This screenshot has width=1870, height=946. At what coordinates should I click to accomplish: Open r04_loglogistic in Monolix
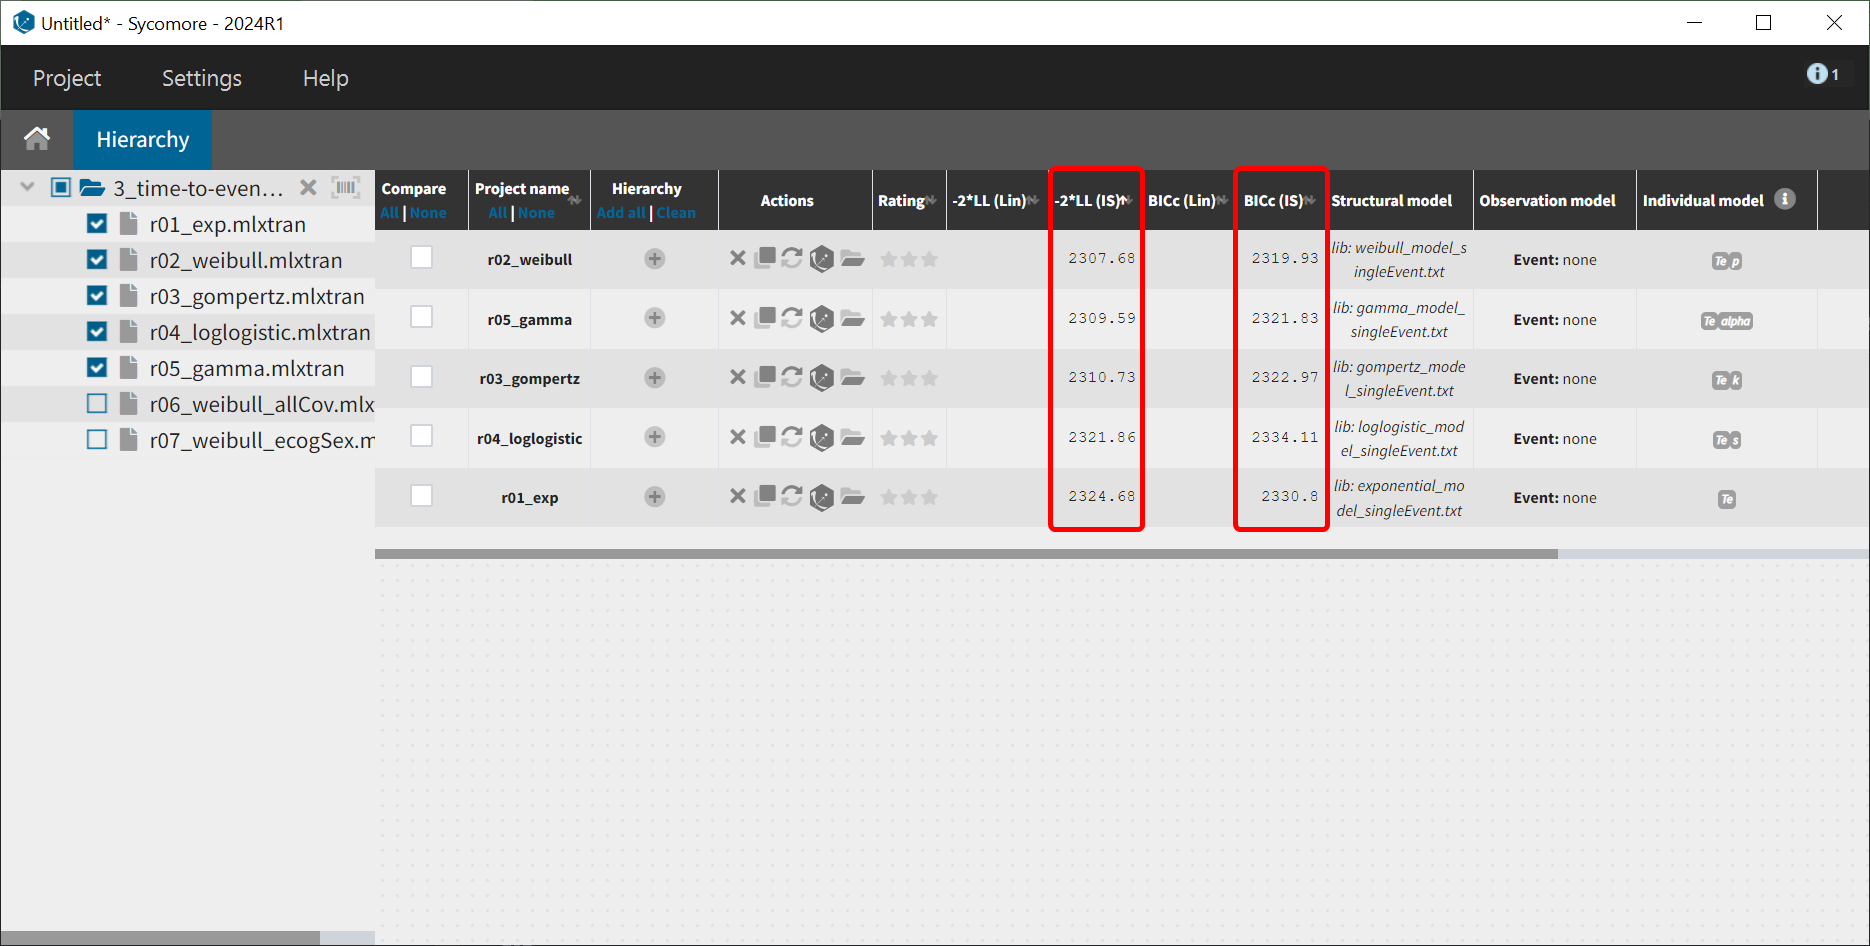click(821, 438)
